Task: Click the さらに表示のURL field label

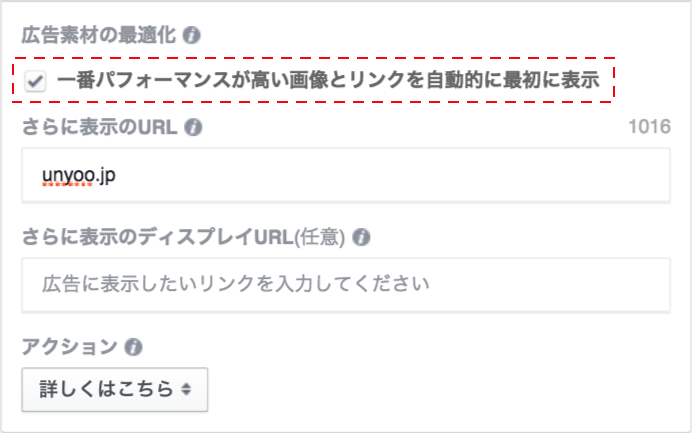Action: pos(100,127)
